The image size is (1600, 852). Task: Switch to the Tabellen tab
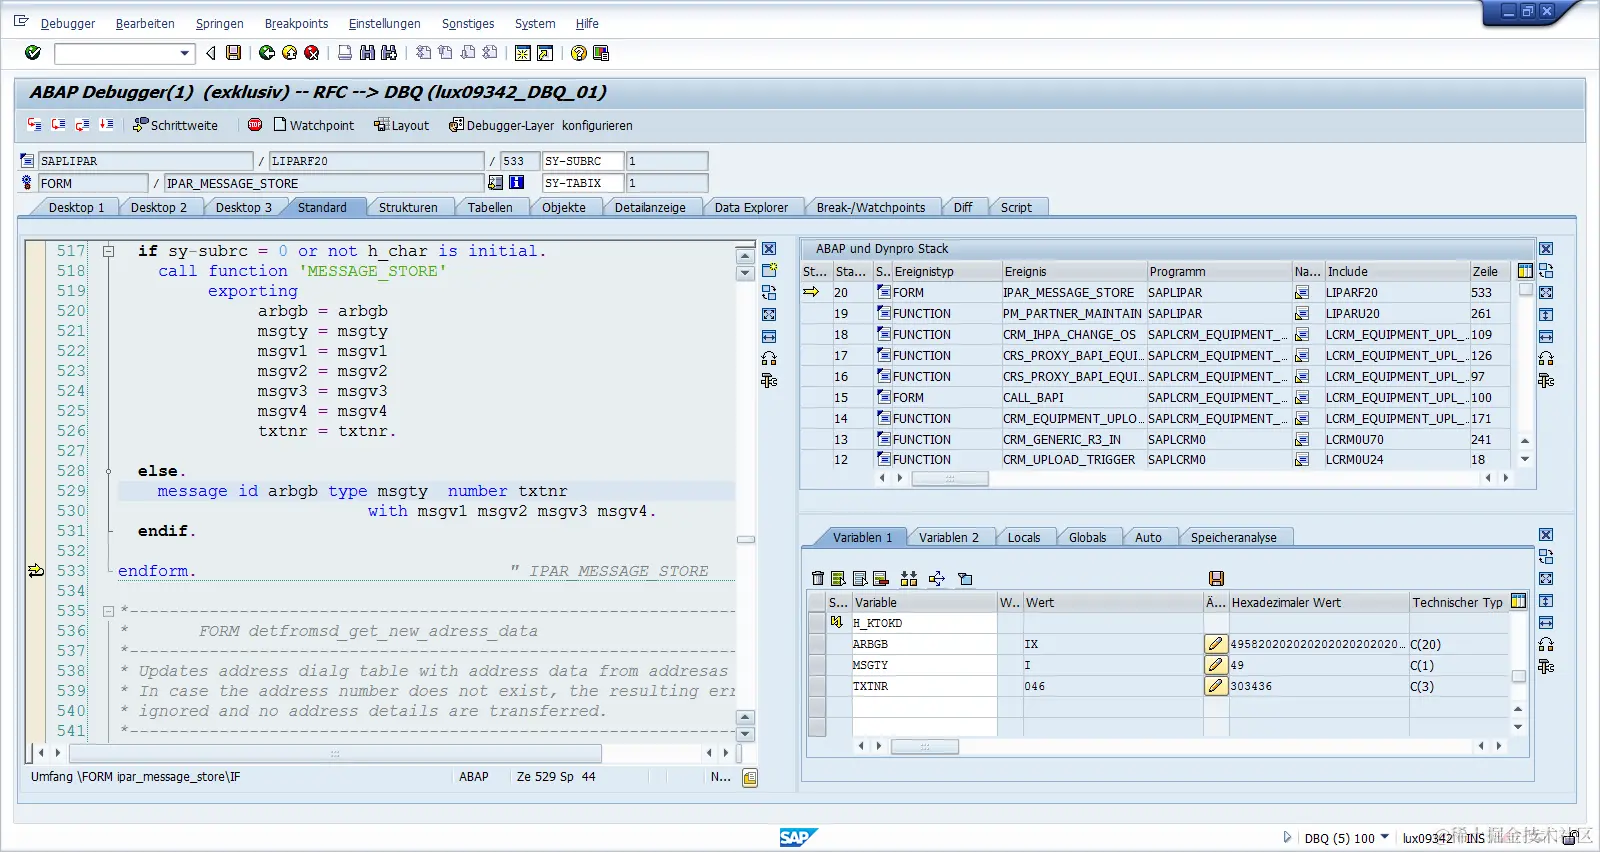490,208
